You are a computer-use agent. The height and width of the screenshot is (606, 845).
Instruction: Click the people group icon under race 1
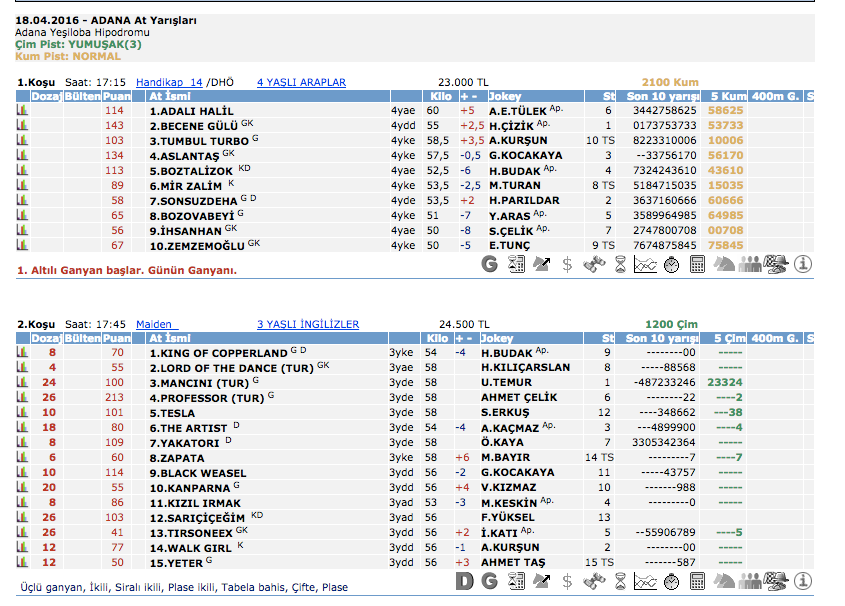click(x=750, y=265)
